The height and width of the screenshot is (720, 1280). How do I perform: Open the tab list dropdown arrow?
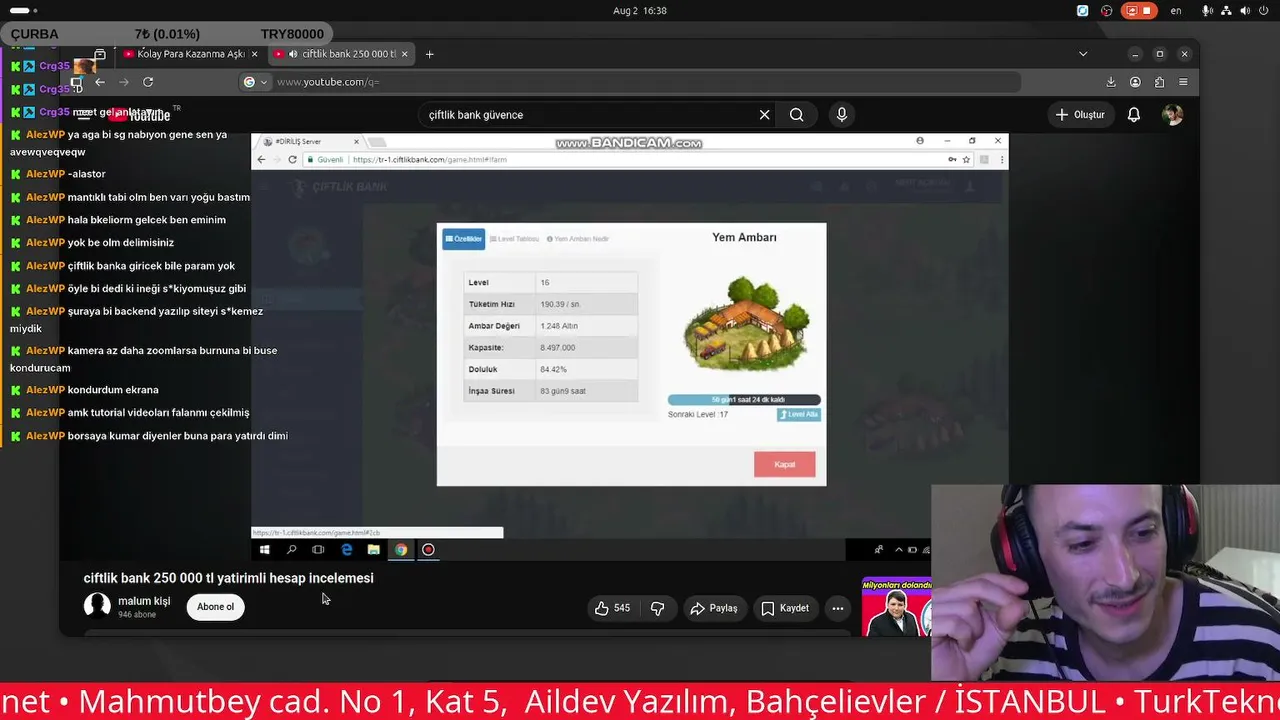click(x=1083, y=54)
